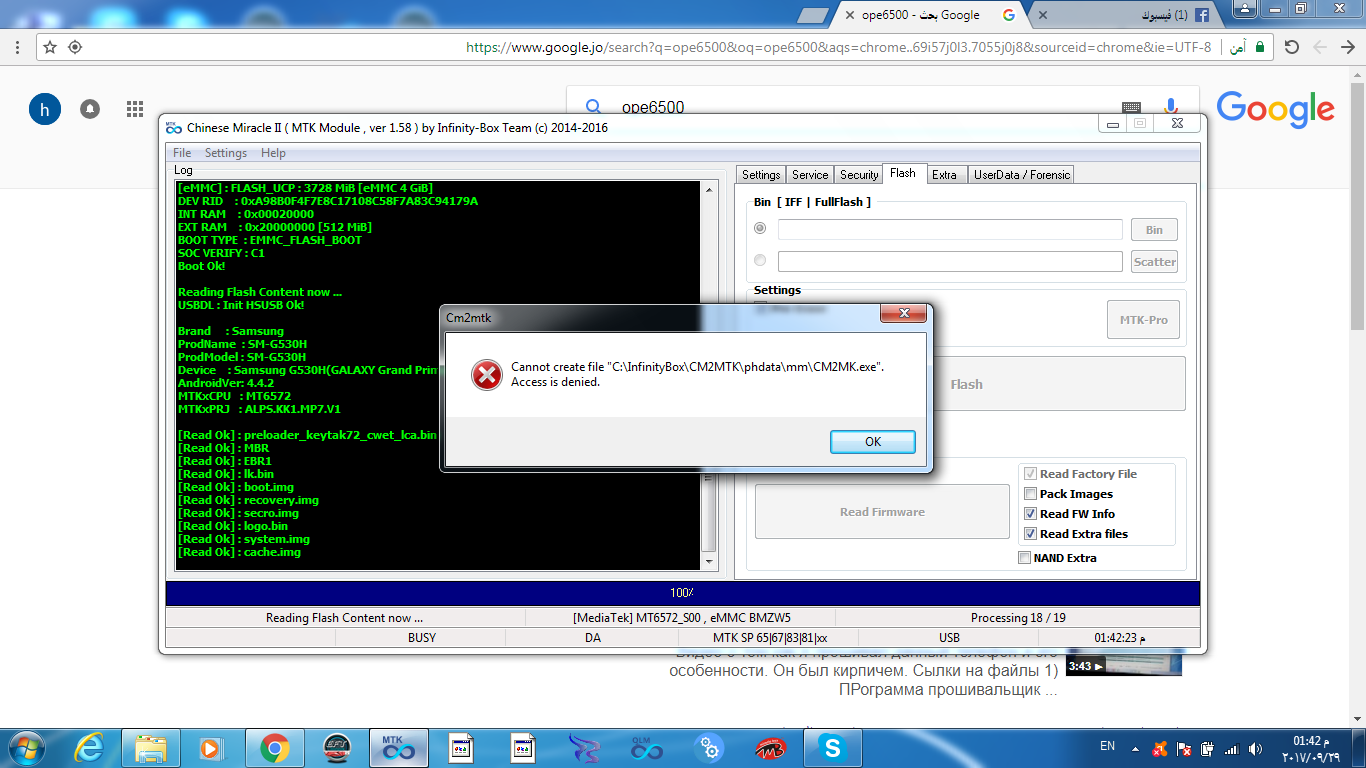Open the MTK Chinese Miracle taskbar icon
The height and width of the screenshot is (768, 1366).
point(398,747)
